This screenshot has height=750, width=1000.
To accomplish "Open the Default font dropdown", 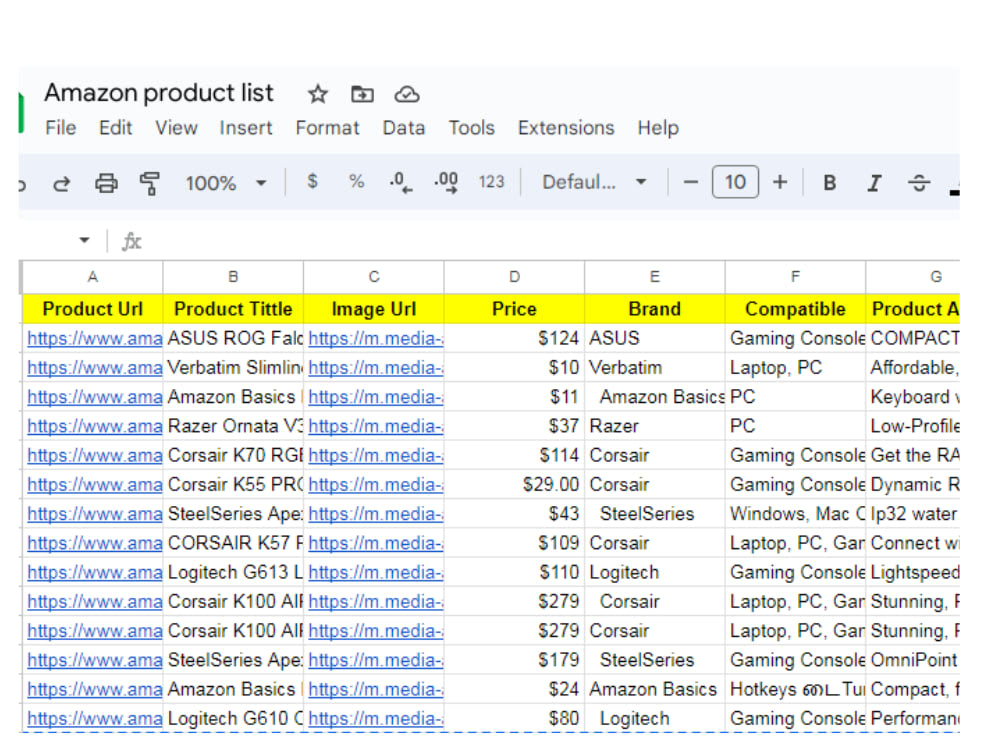I will point(594,182).
